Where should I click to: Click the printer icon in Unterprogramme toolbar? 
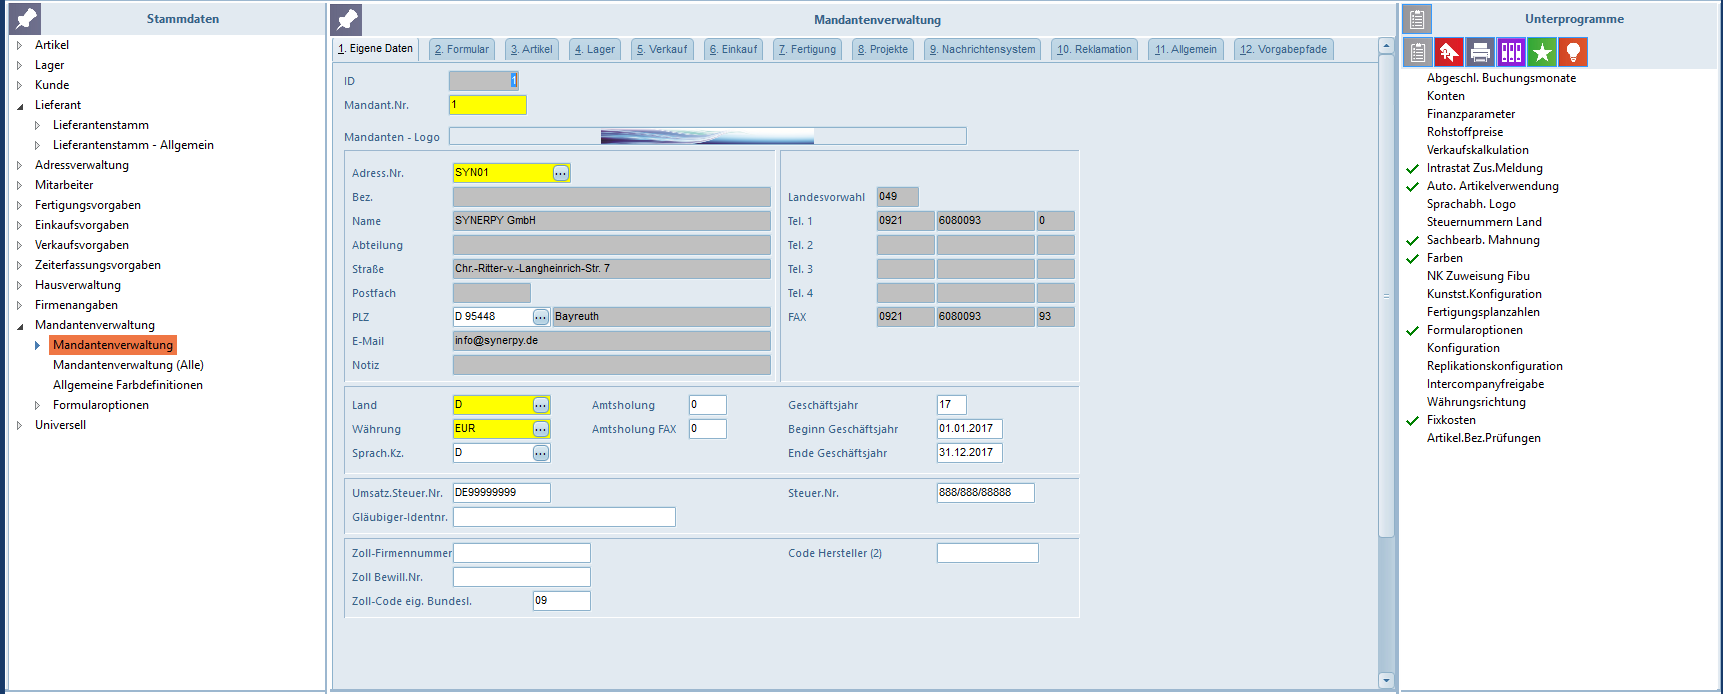[1480, 52]
